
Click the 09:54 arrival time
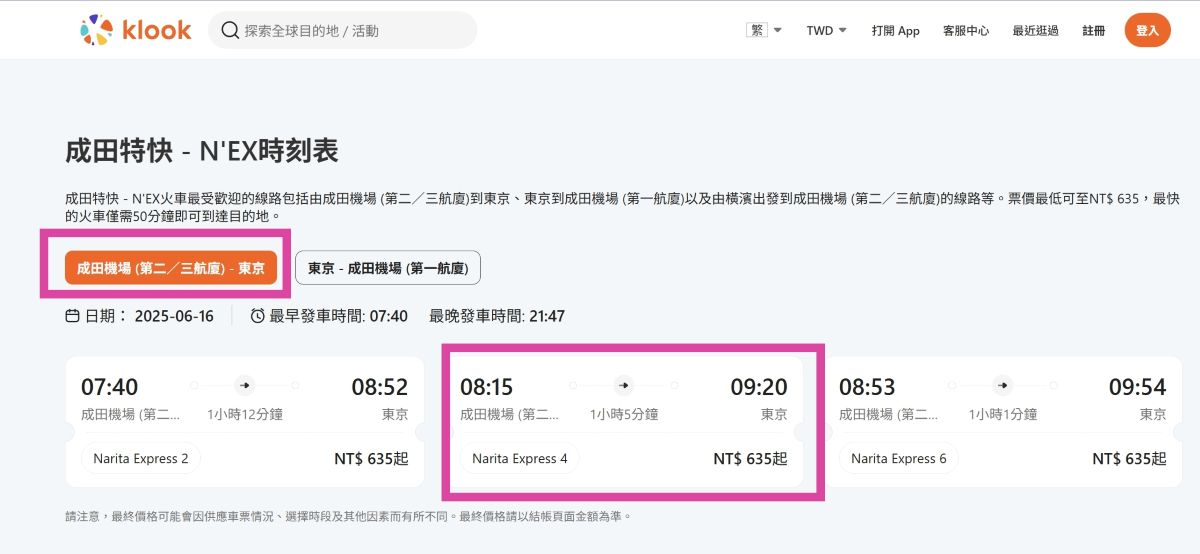pyautogui.click(x=1138, y=387)
